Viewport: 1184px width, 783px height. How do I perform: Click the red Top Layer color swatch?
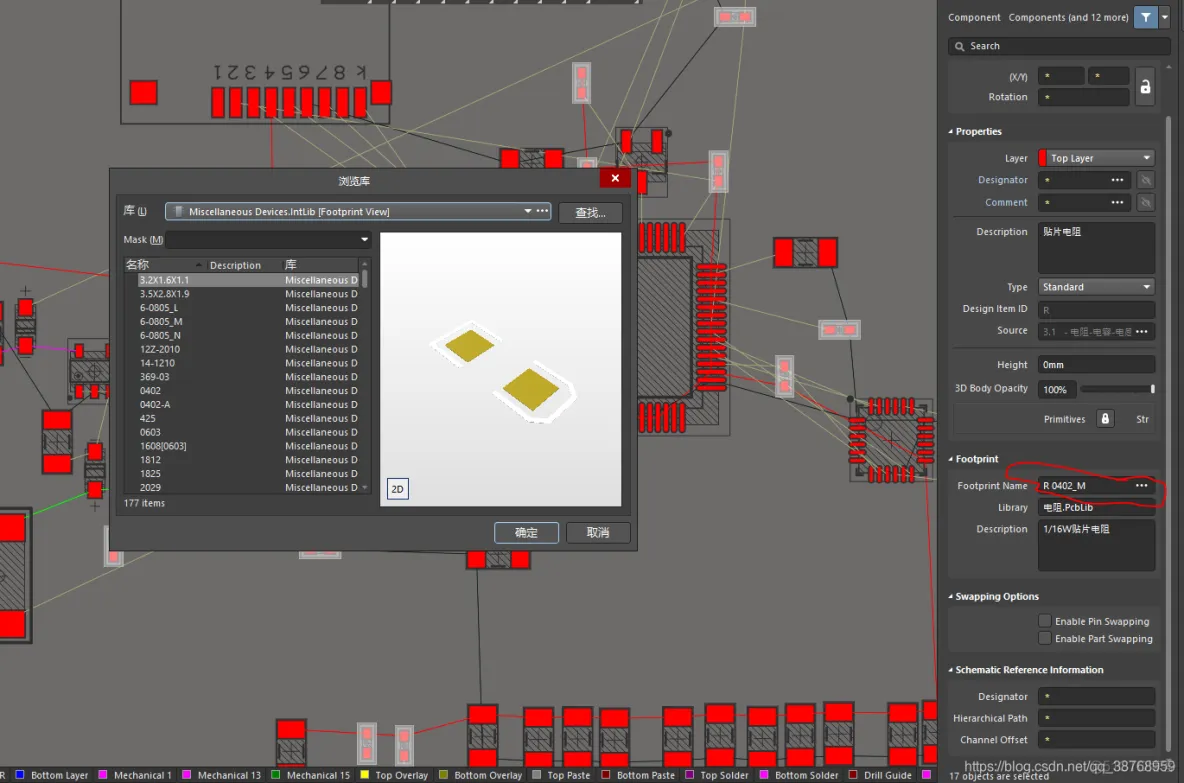click(x=1043, y=159)
